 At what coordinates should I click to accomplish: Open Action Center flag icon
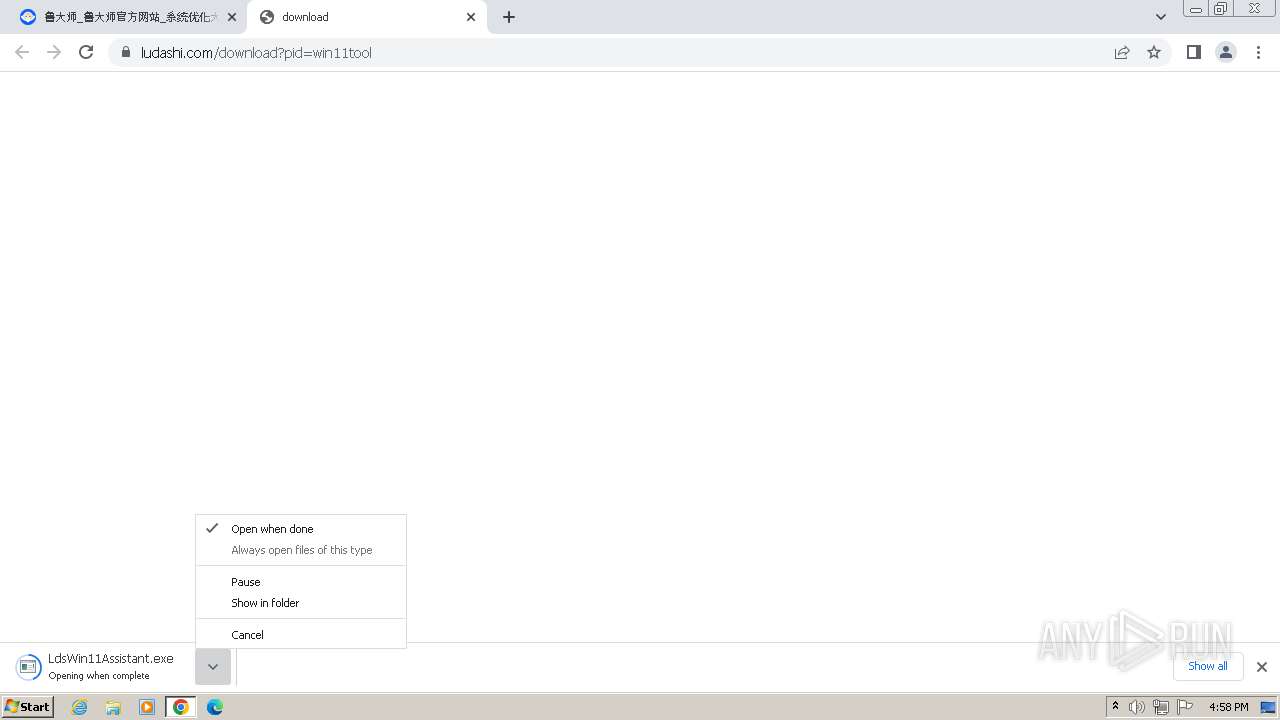click(x=1185, y=707)
